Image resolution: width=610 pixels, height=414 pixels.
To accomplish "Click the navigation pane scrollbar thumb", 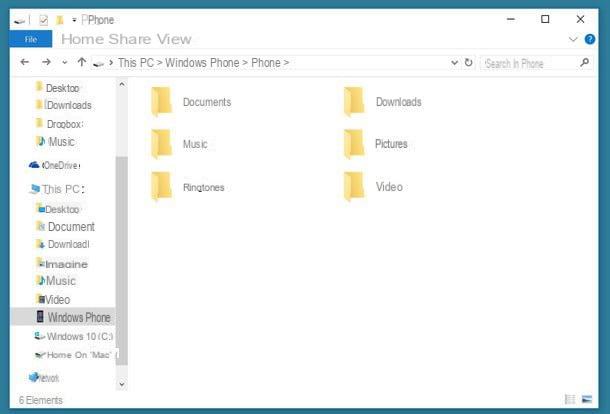I will point(122,260).
